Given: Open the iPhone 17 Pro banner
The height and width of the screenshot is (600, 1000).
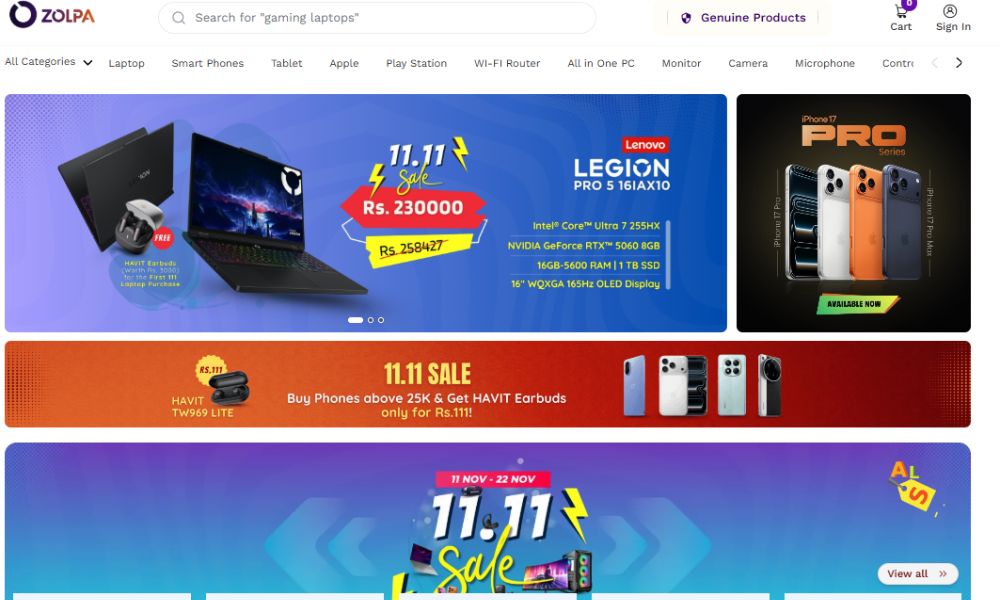Looking at the screenshot, I should [x=853, y=213].
